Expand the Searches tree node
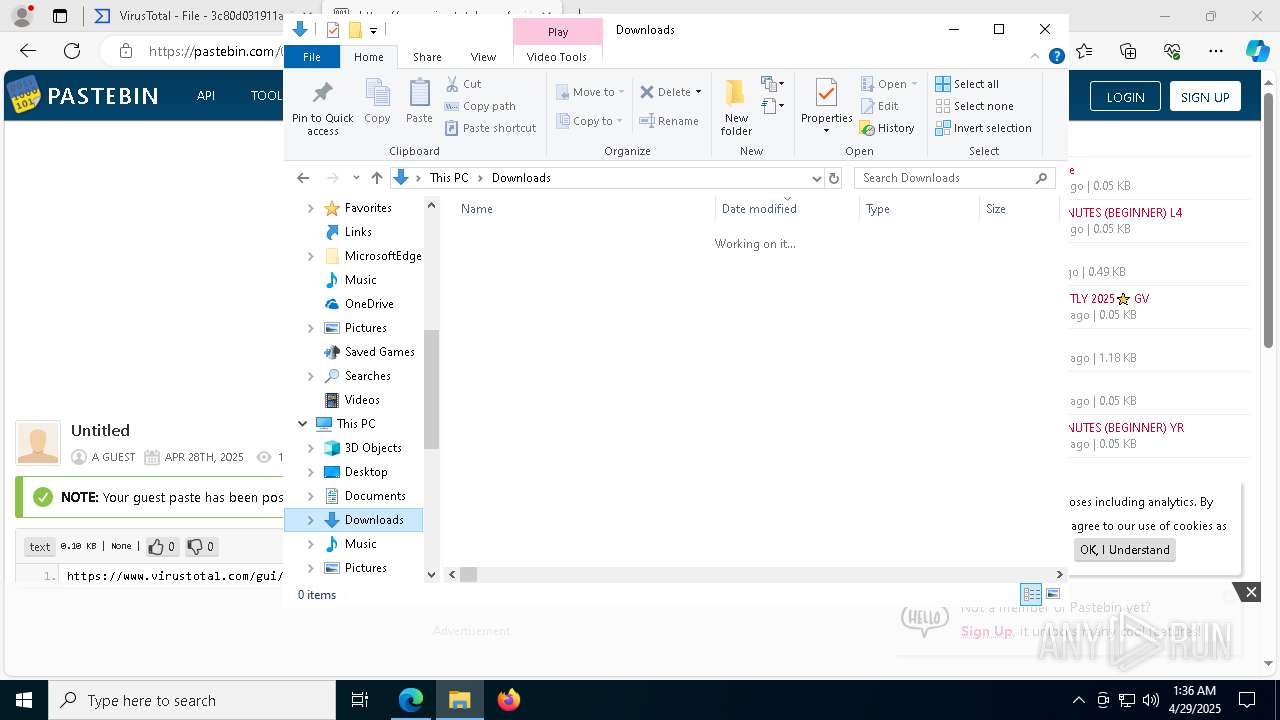The height and width of the screenshot is (720, 1280). 310,376
